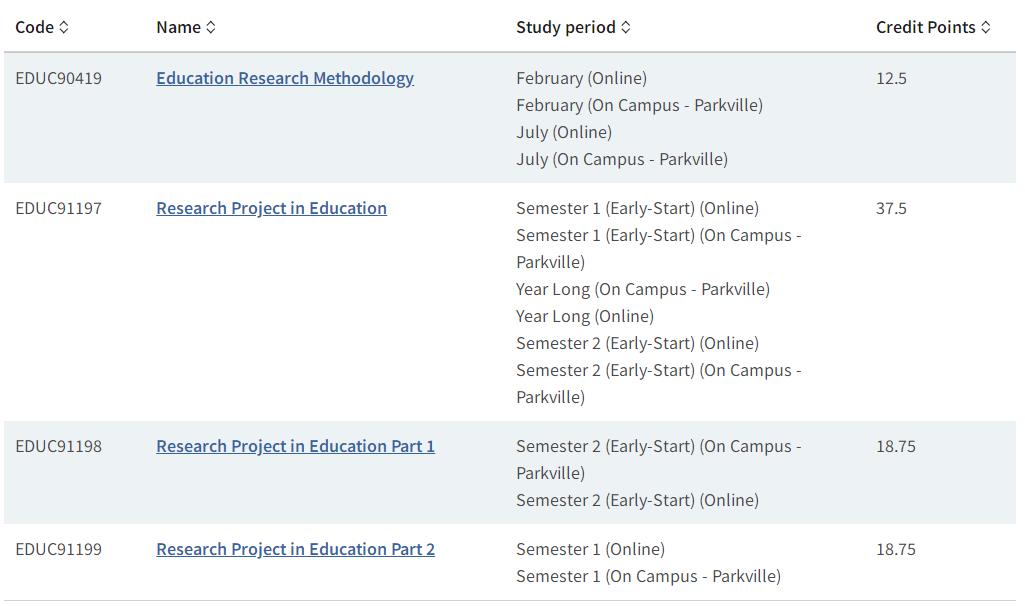Click the Name column header text

tap(178, 27)
